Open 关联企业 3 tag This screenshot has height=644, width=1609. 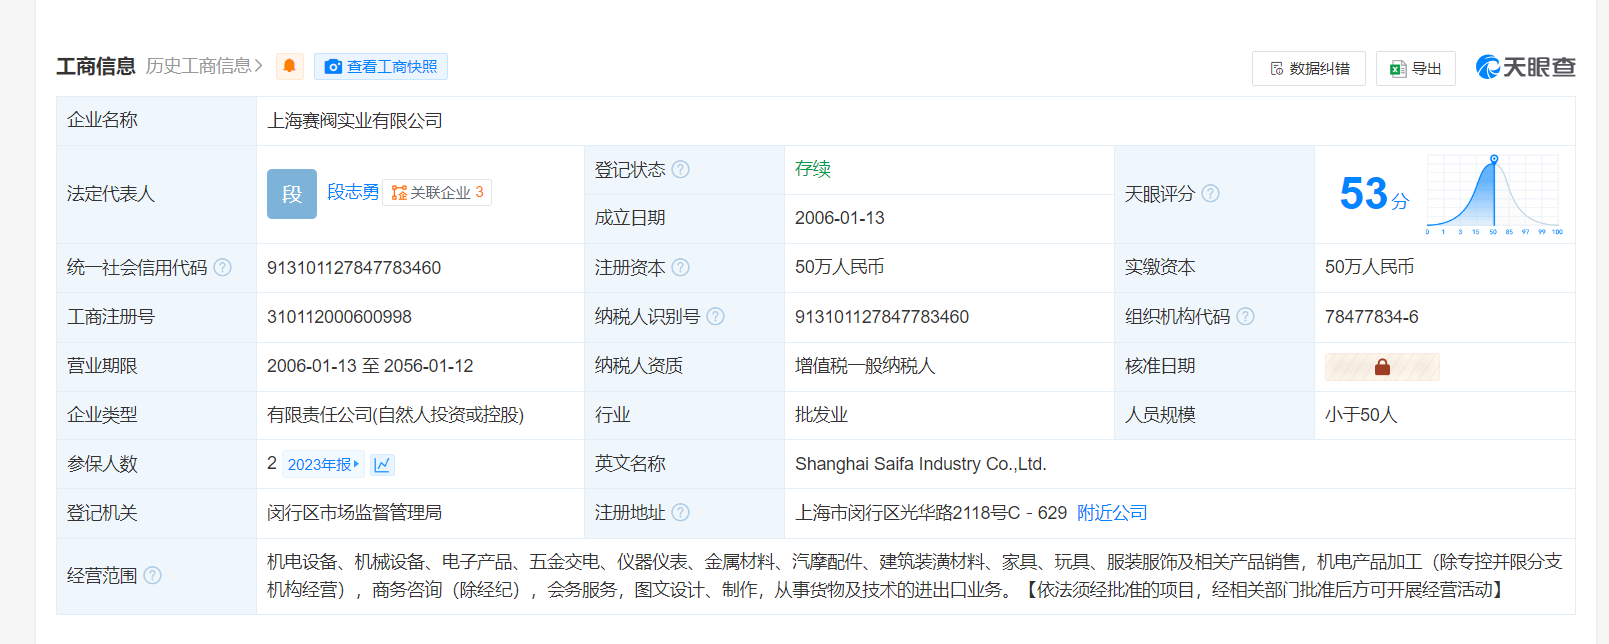pos(437,192)
